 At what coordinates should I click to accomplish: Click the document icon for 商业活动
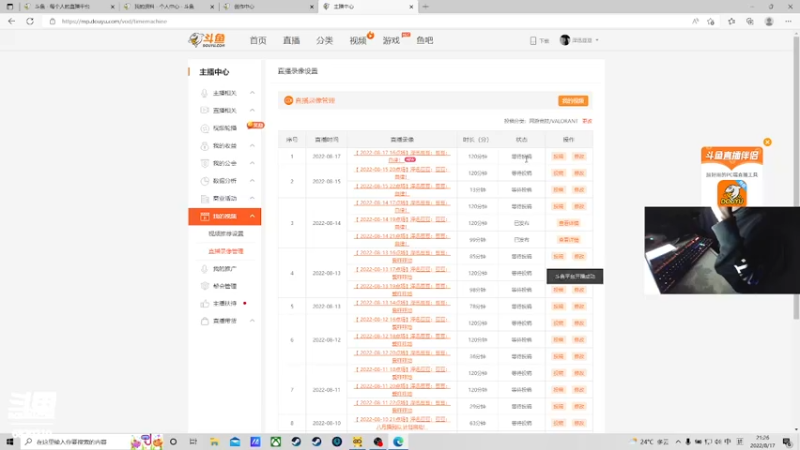205,198
